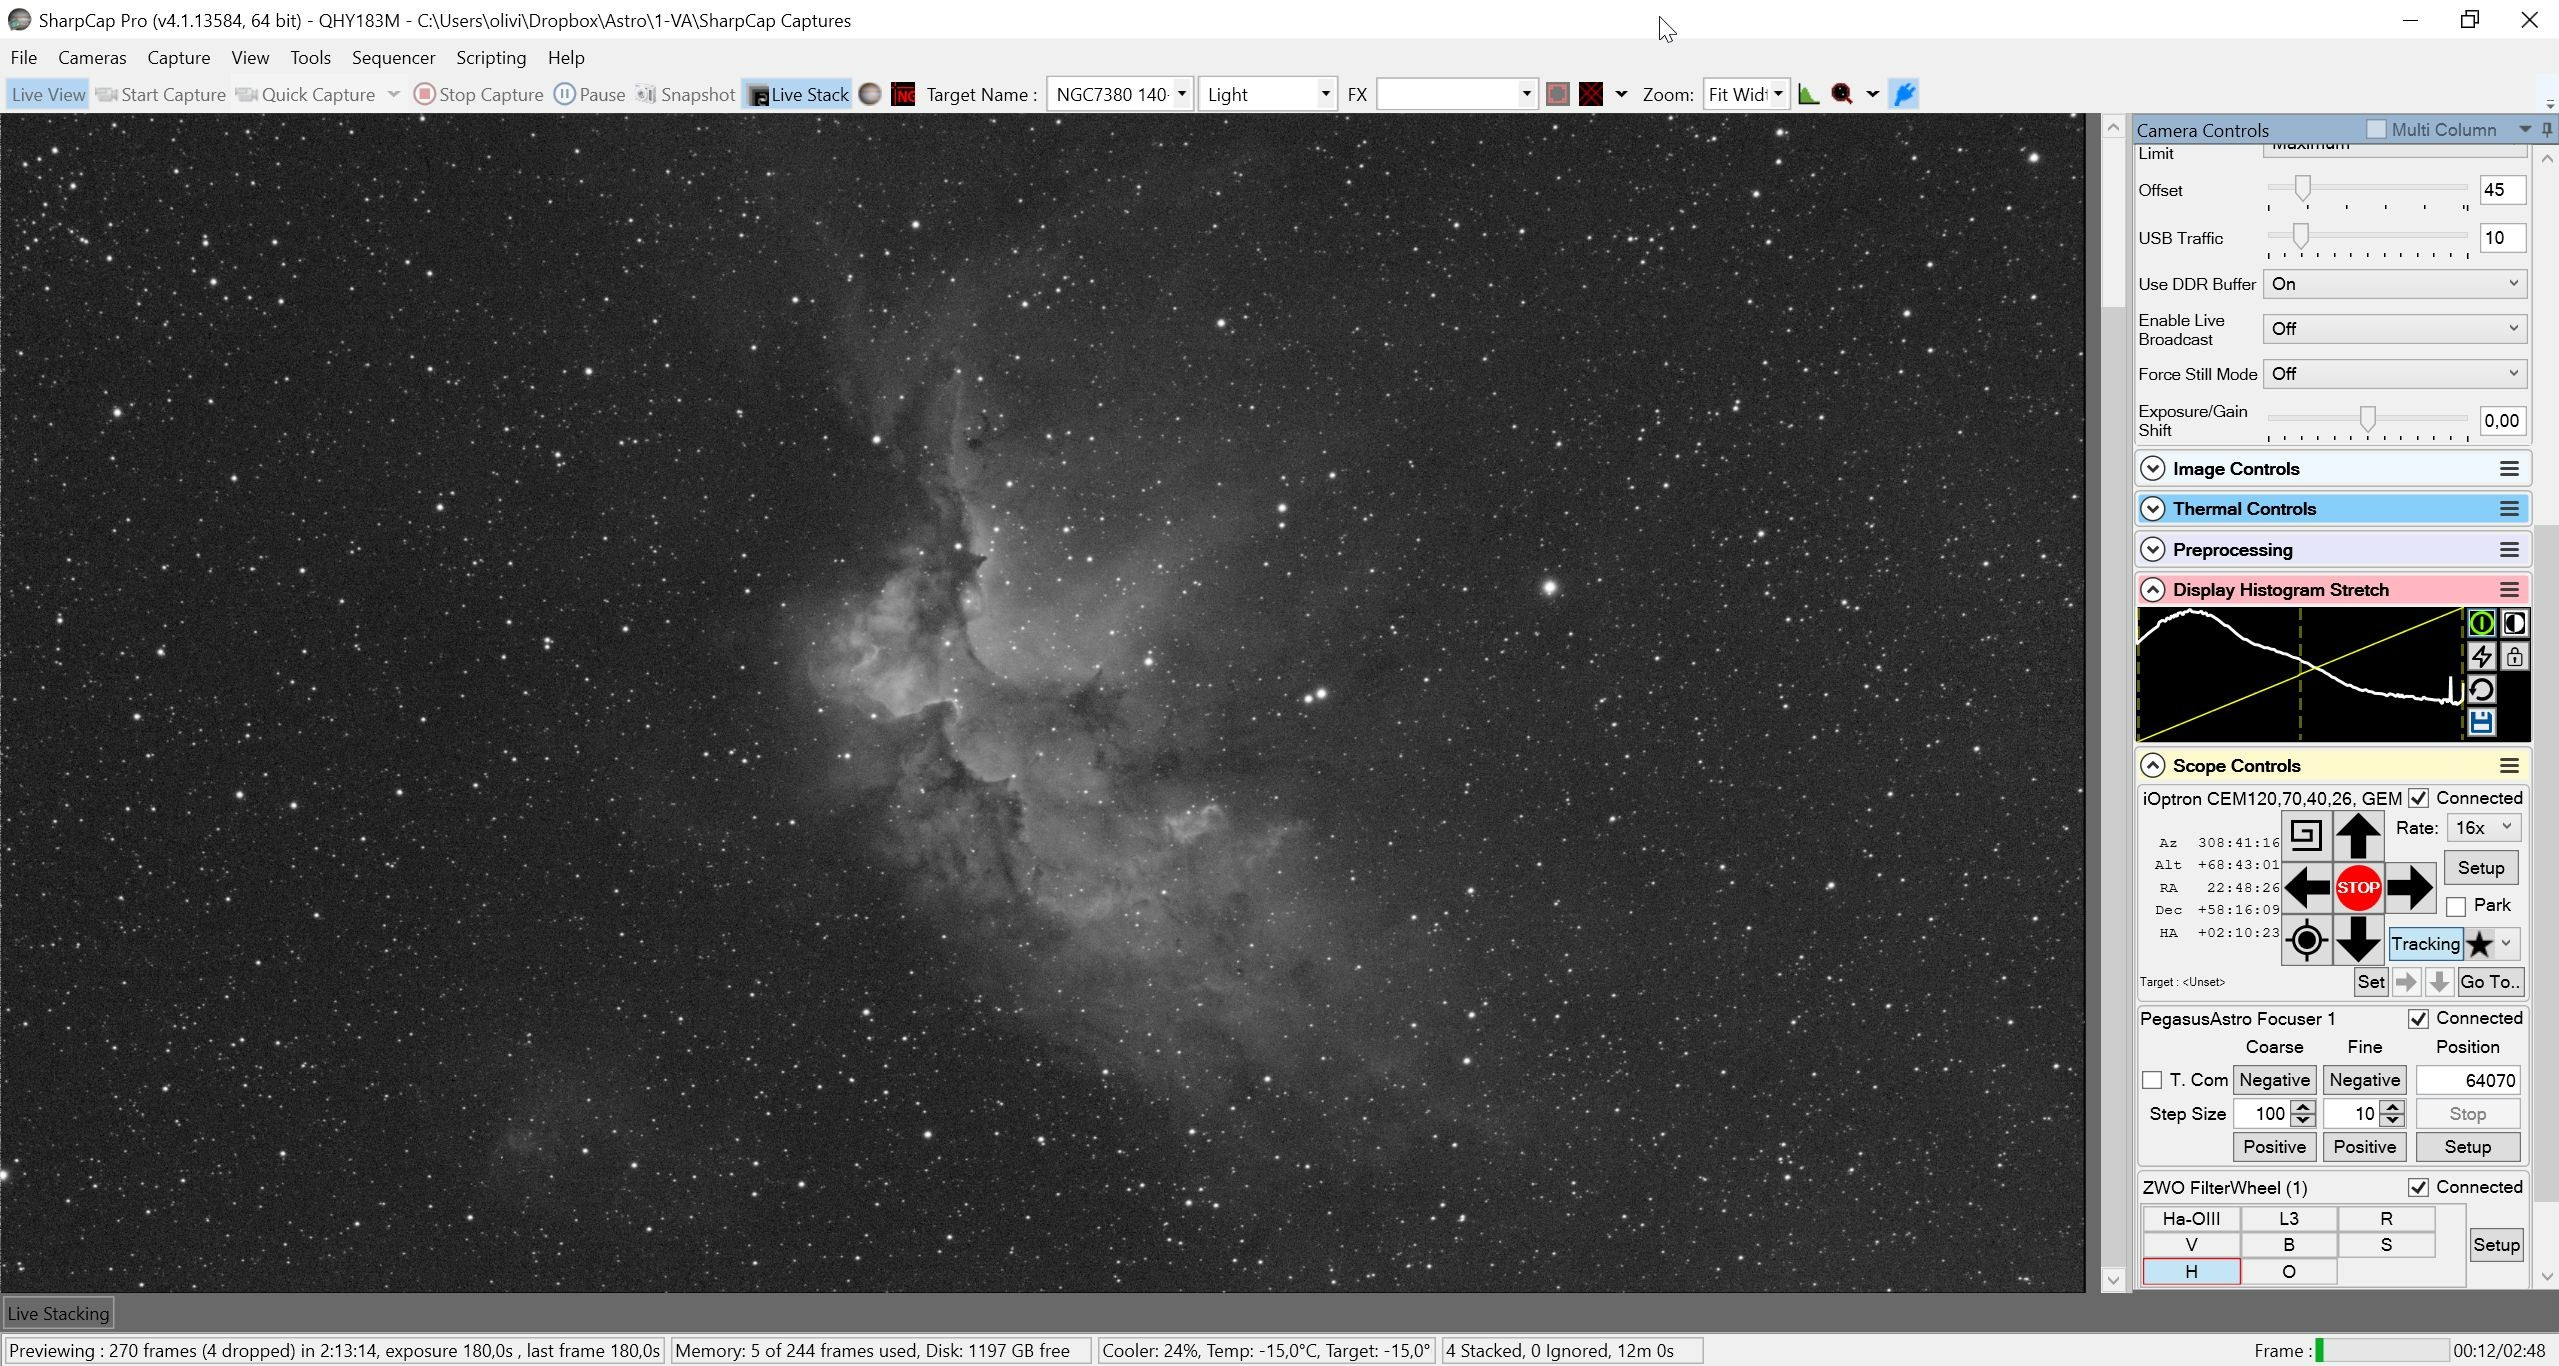Click the mount recenter crosshair icon
Image resolution: width=2559 pixels, height=1366 pixels.
[x=2307, y=940]
